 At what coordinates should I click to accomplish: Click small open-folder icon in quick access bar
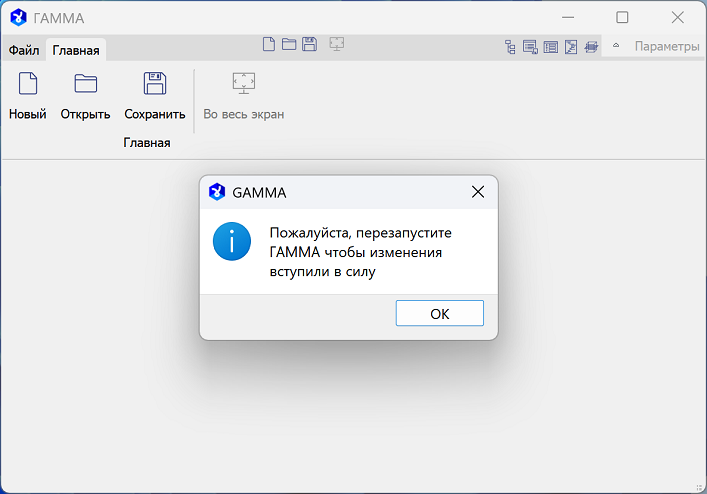coord(289,44)
